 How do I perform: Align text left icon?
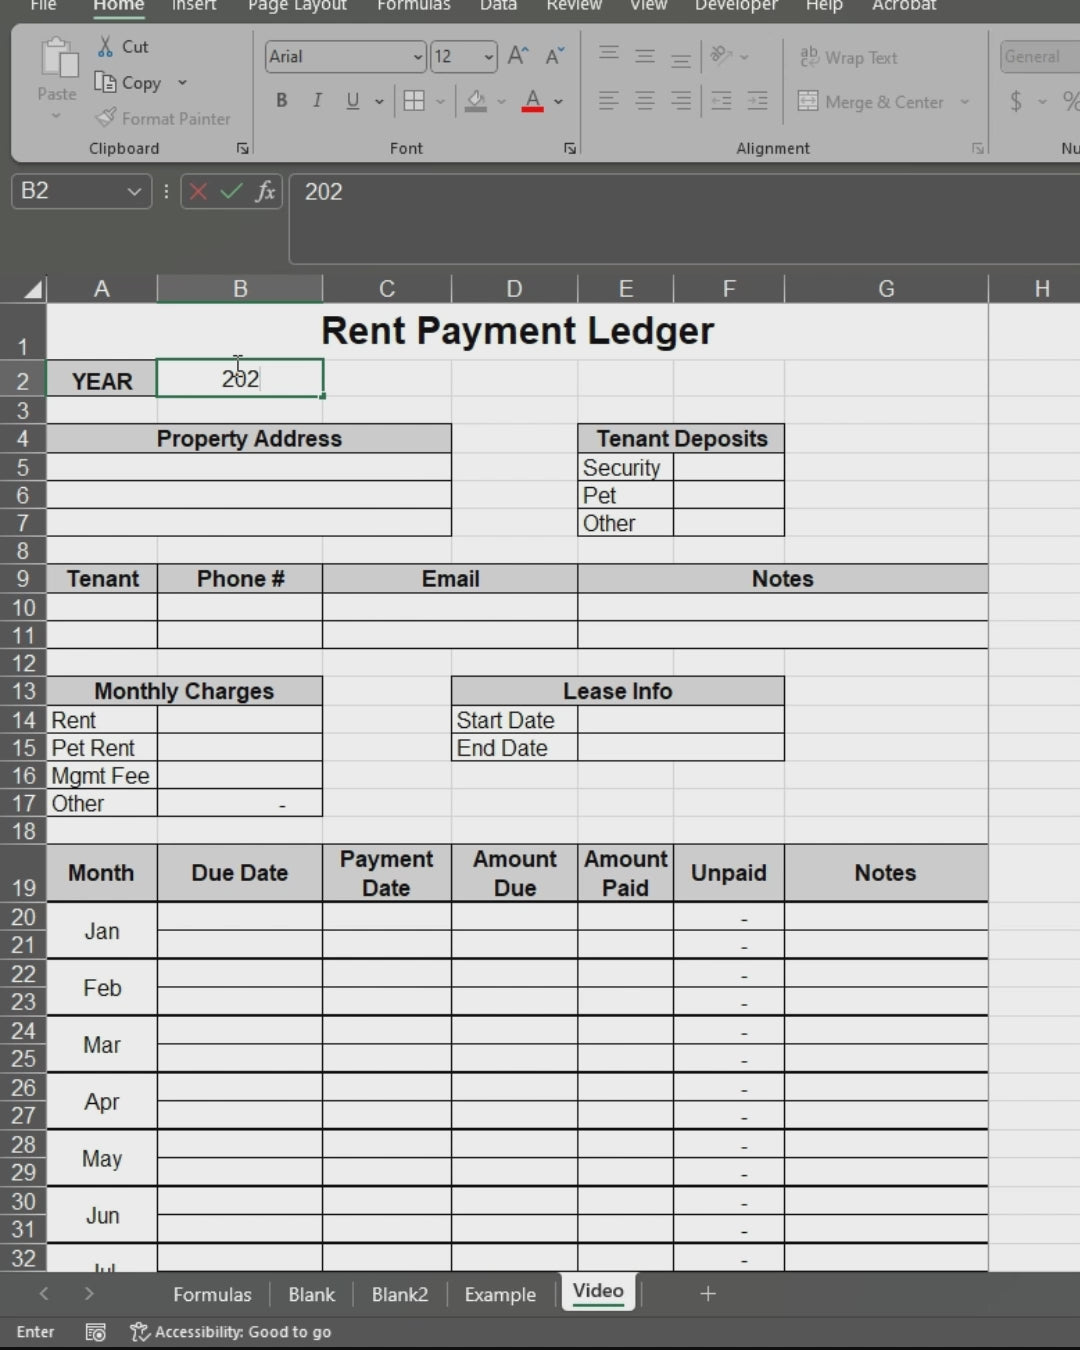coord(609,101)
